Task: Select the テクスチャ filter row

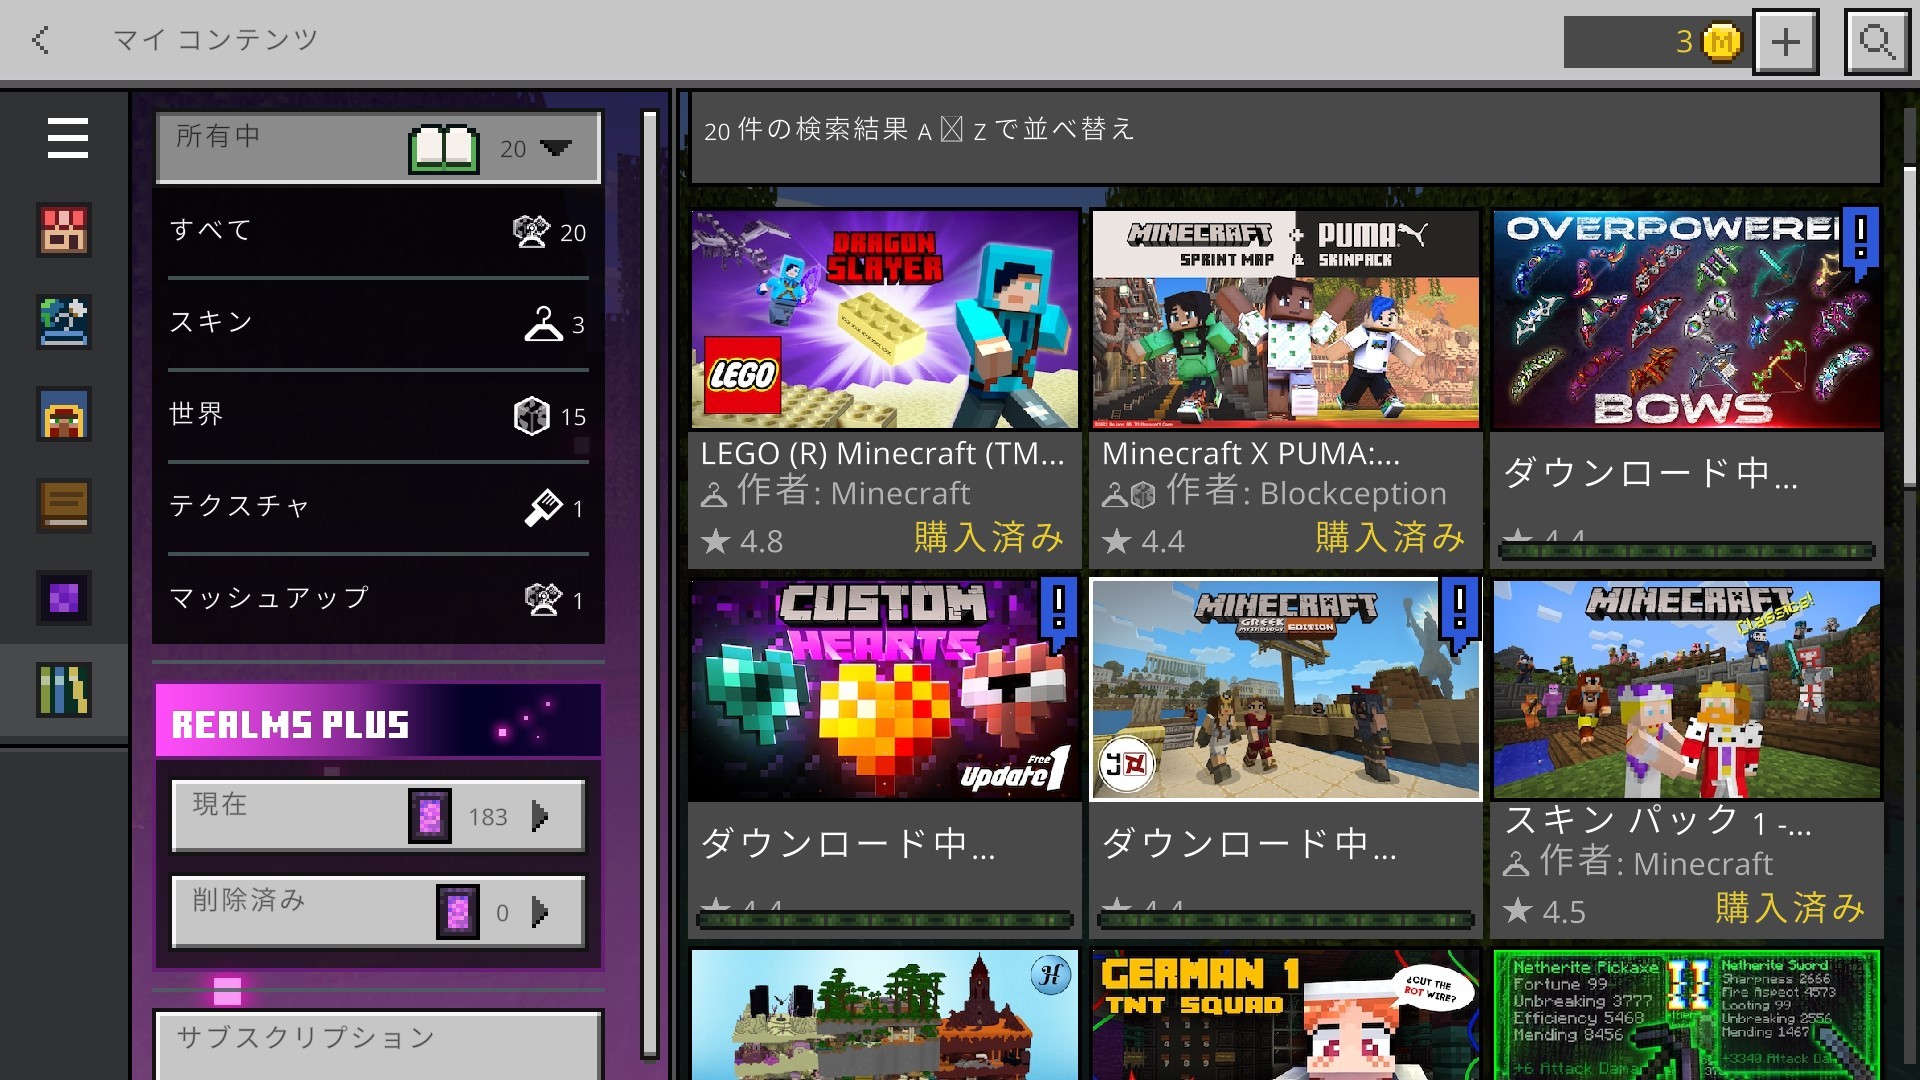Action: click(378, 507)
